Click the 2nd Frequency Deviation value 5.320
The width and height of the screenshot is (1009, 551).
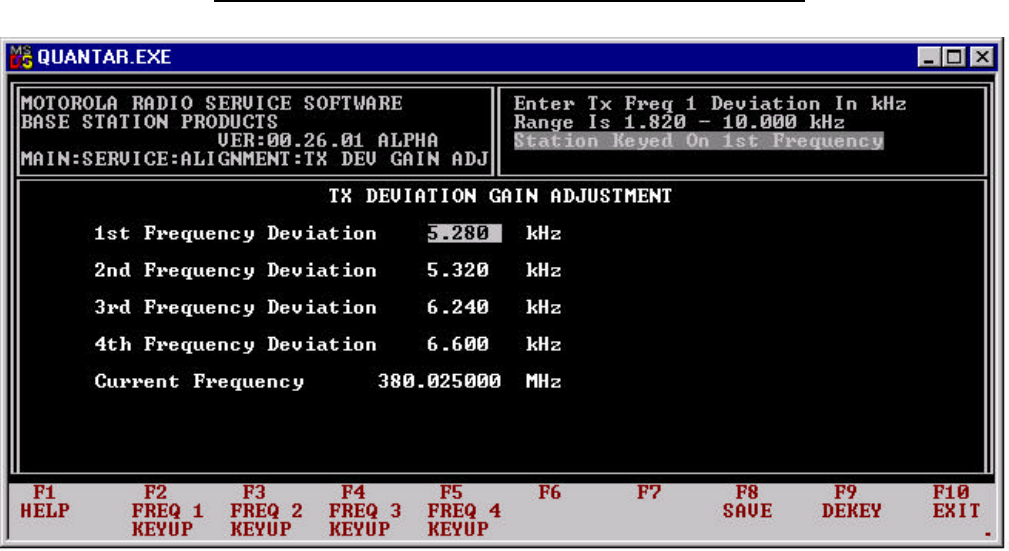point(458,270)
